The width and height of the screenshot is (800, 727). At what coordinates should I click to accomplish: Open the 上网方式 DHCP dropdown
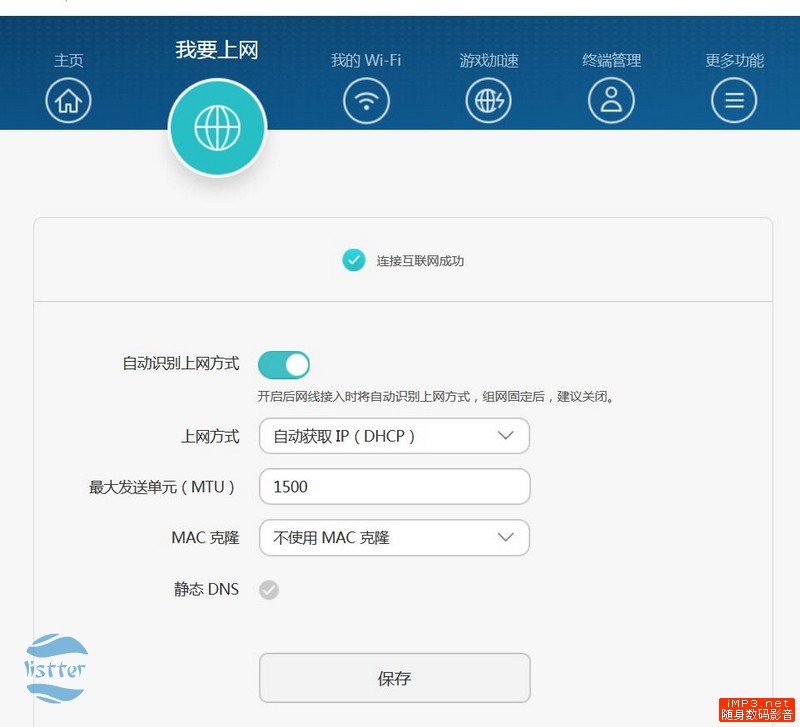pos(394,436)
